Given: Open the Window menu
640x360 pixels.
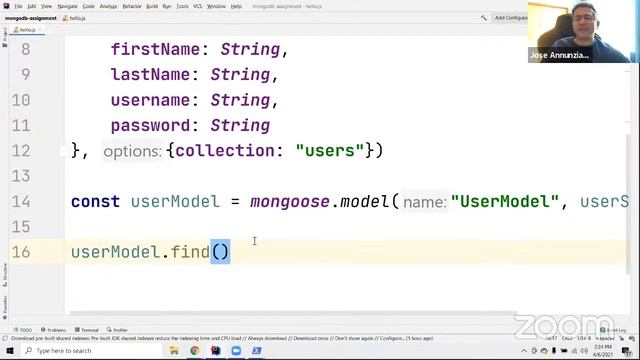Looking at the screenshot, I should 216,6.
